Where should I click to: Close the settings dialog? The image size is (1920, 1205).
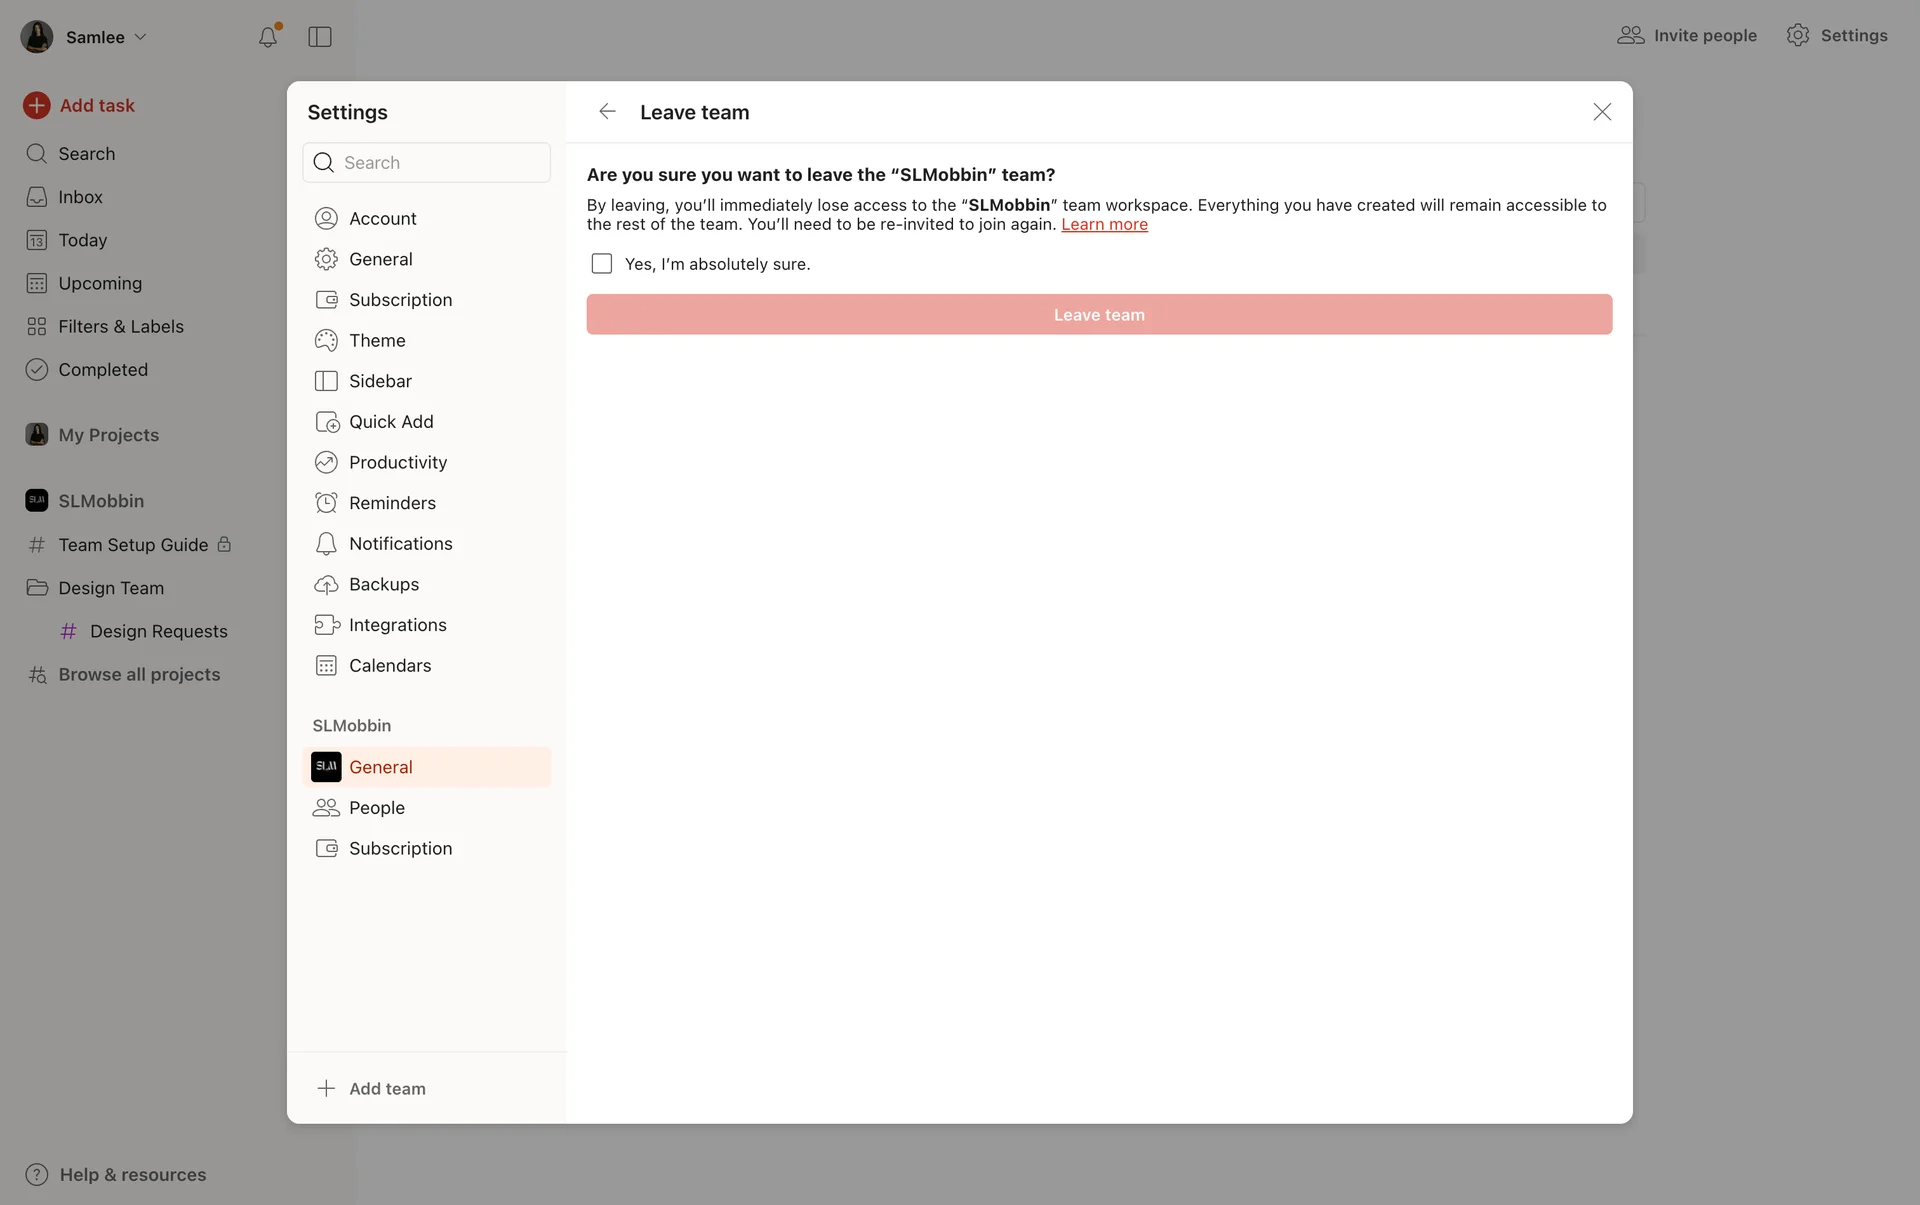(x=1602, y=112)
